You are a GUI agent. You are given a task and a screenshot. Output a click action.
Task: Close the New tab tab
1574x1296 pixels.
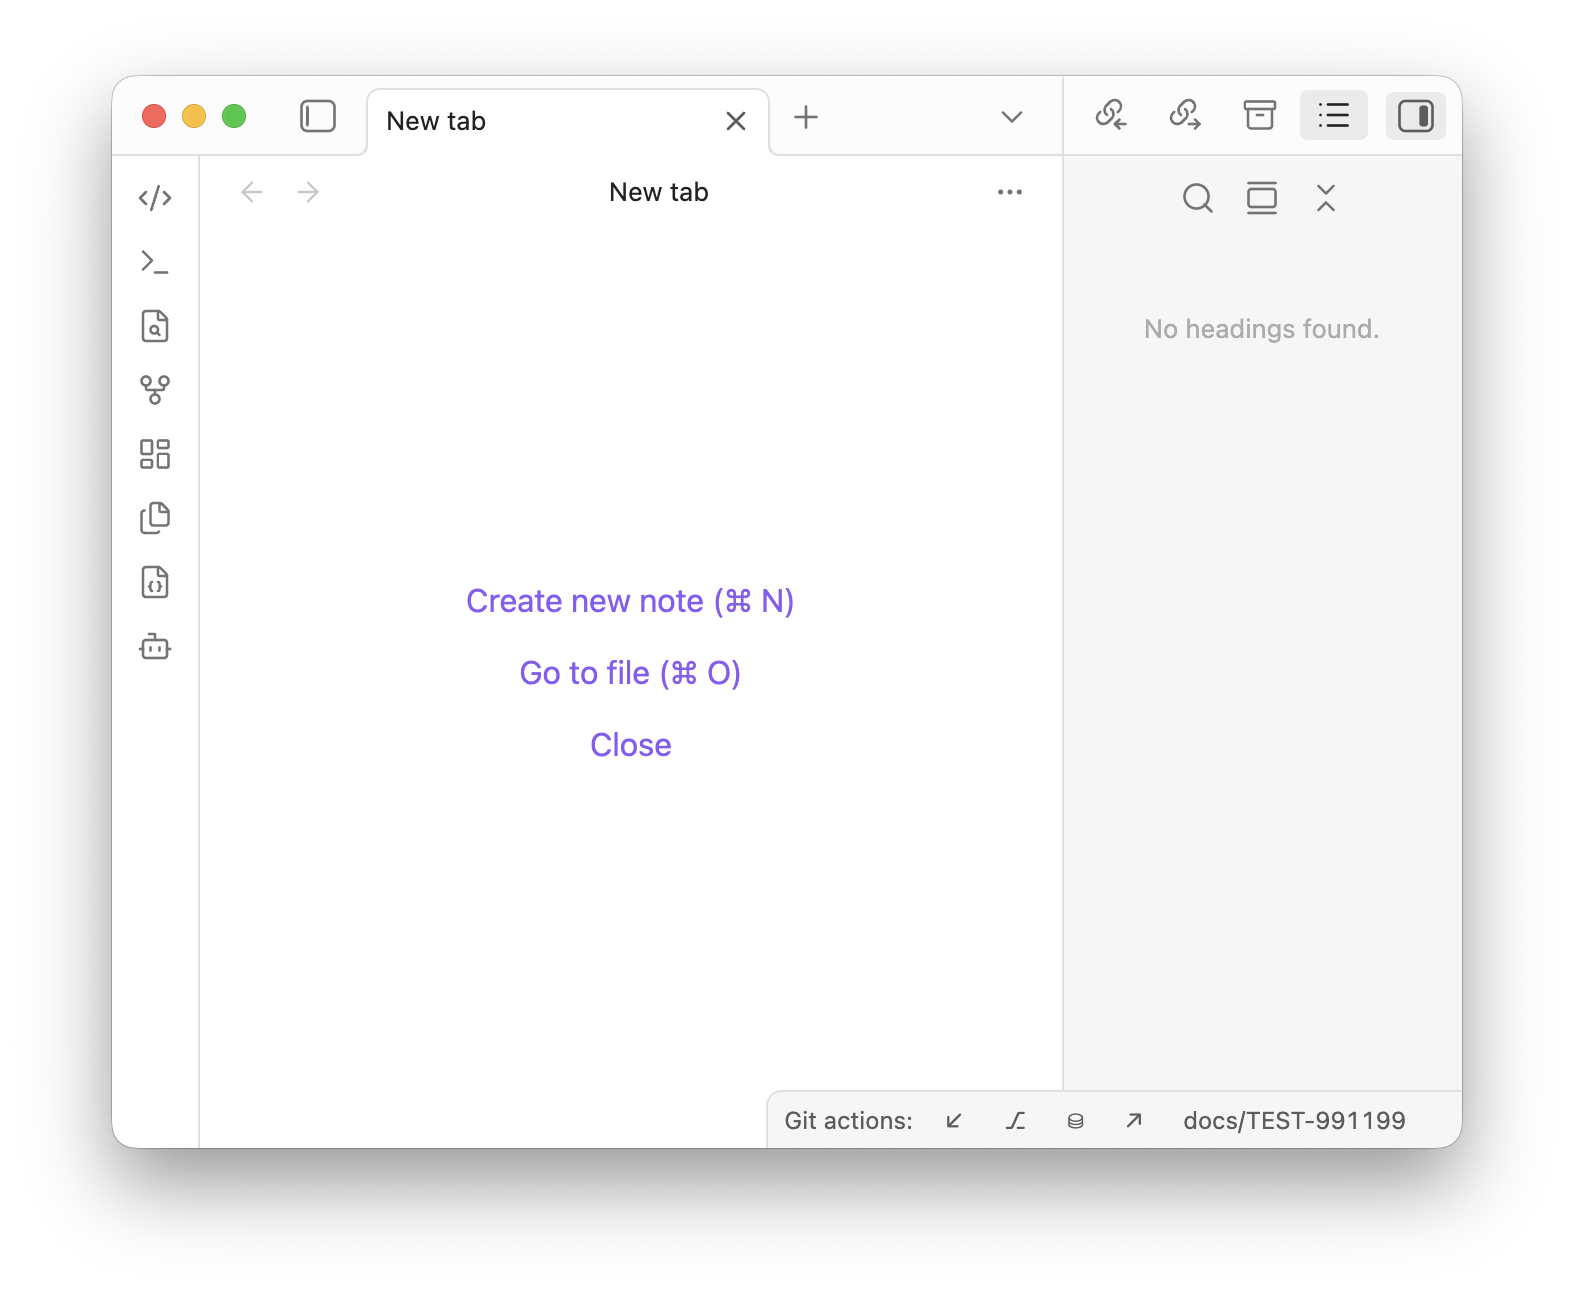pyautogui.click(x=736, y=121)
